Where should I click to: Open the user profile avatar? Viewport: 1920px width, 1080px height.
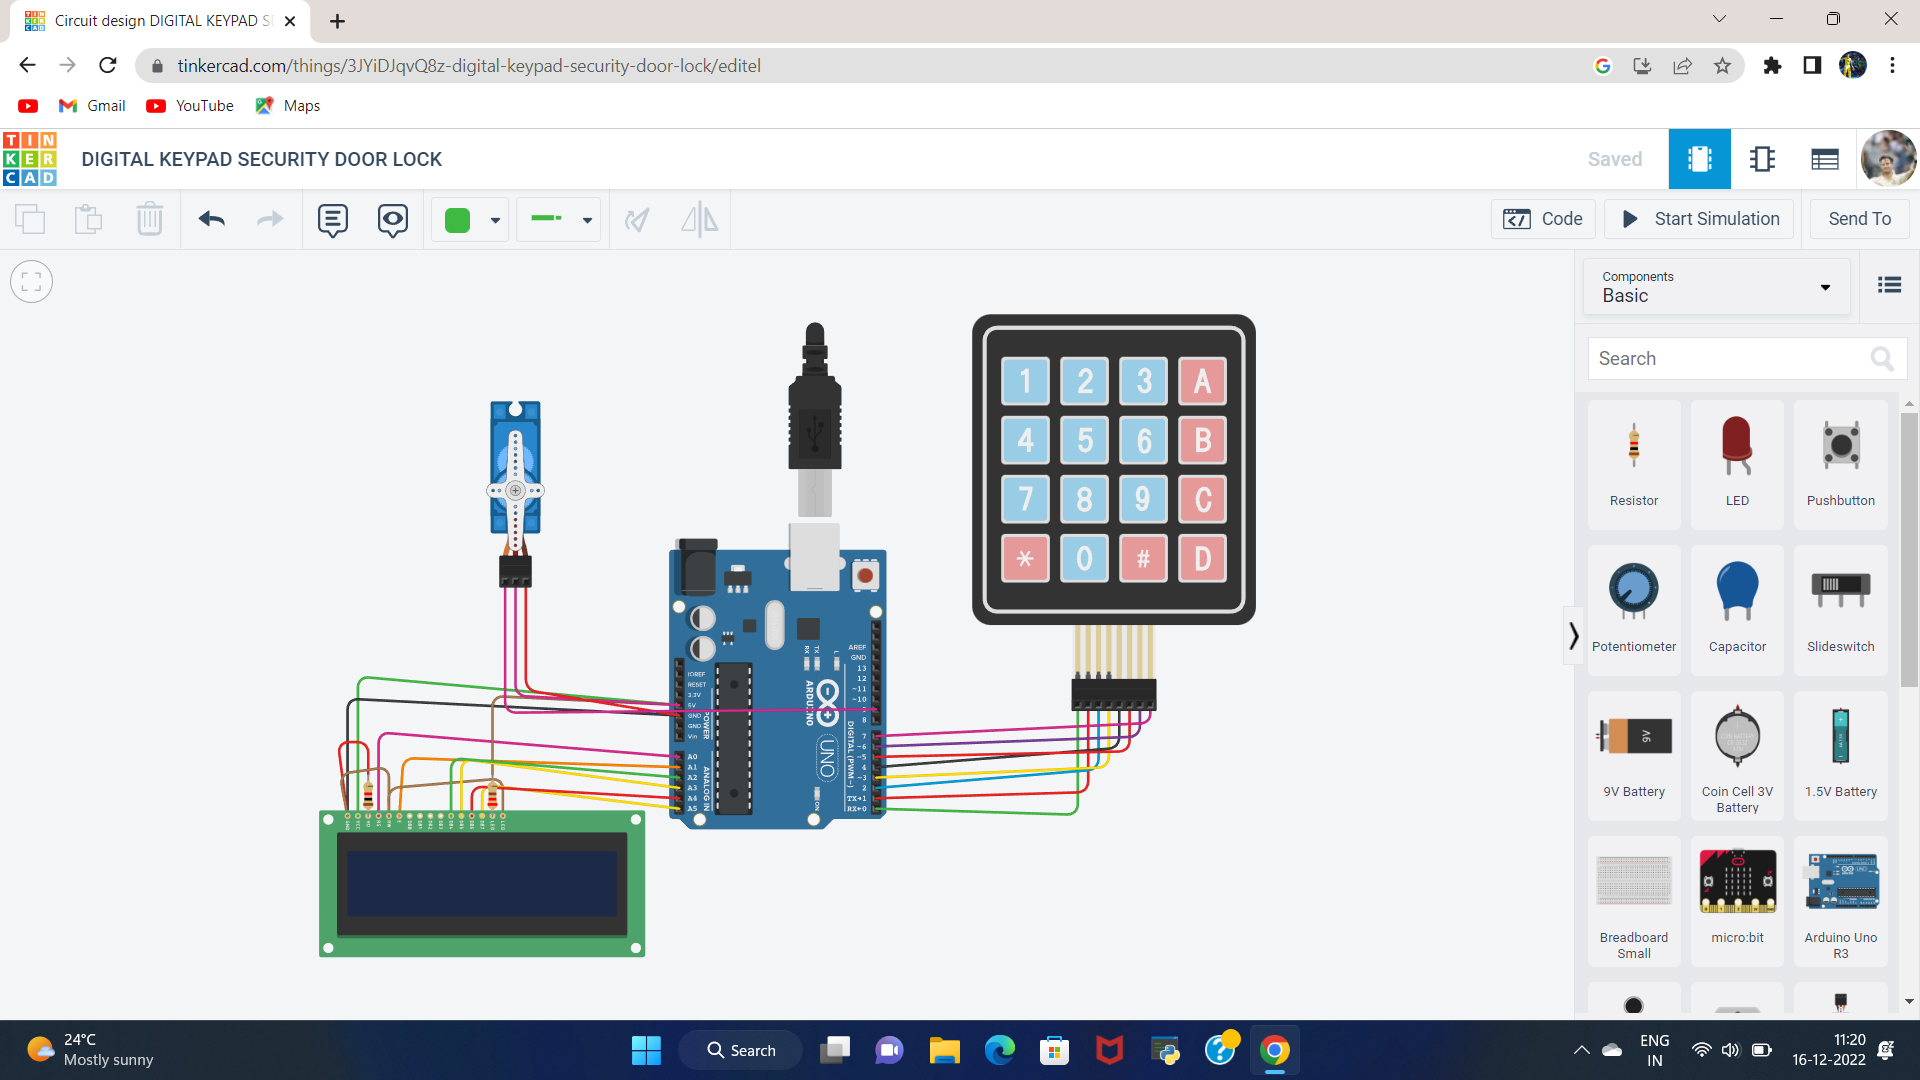click(1888, 159)
